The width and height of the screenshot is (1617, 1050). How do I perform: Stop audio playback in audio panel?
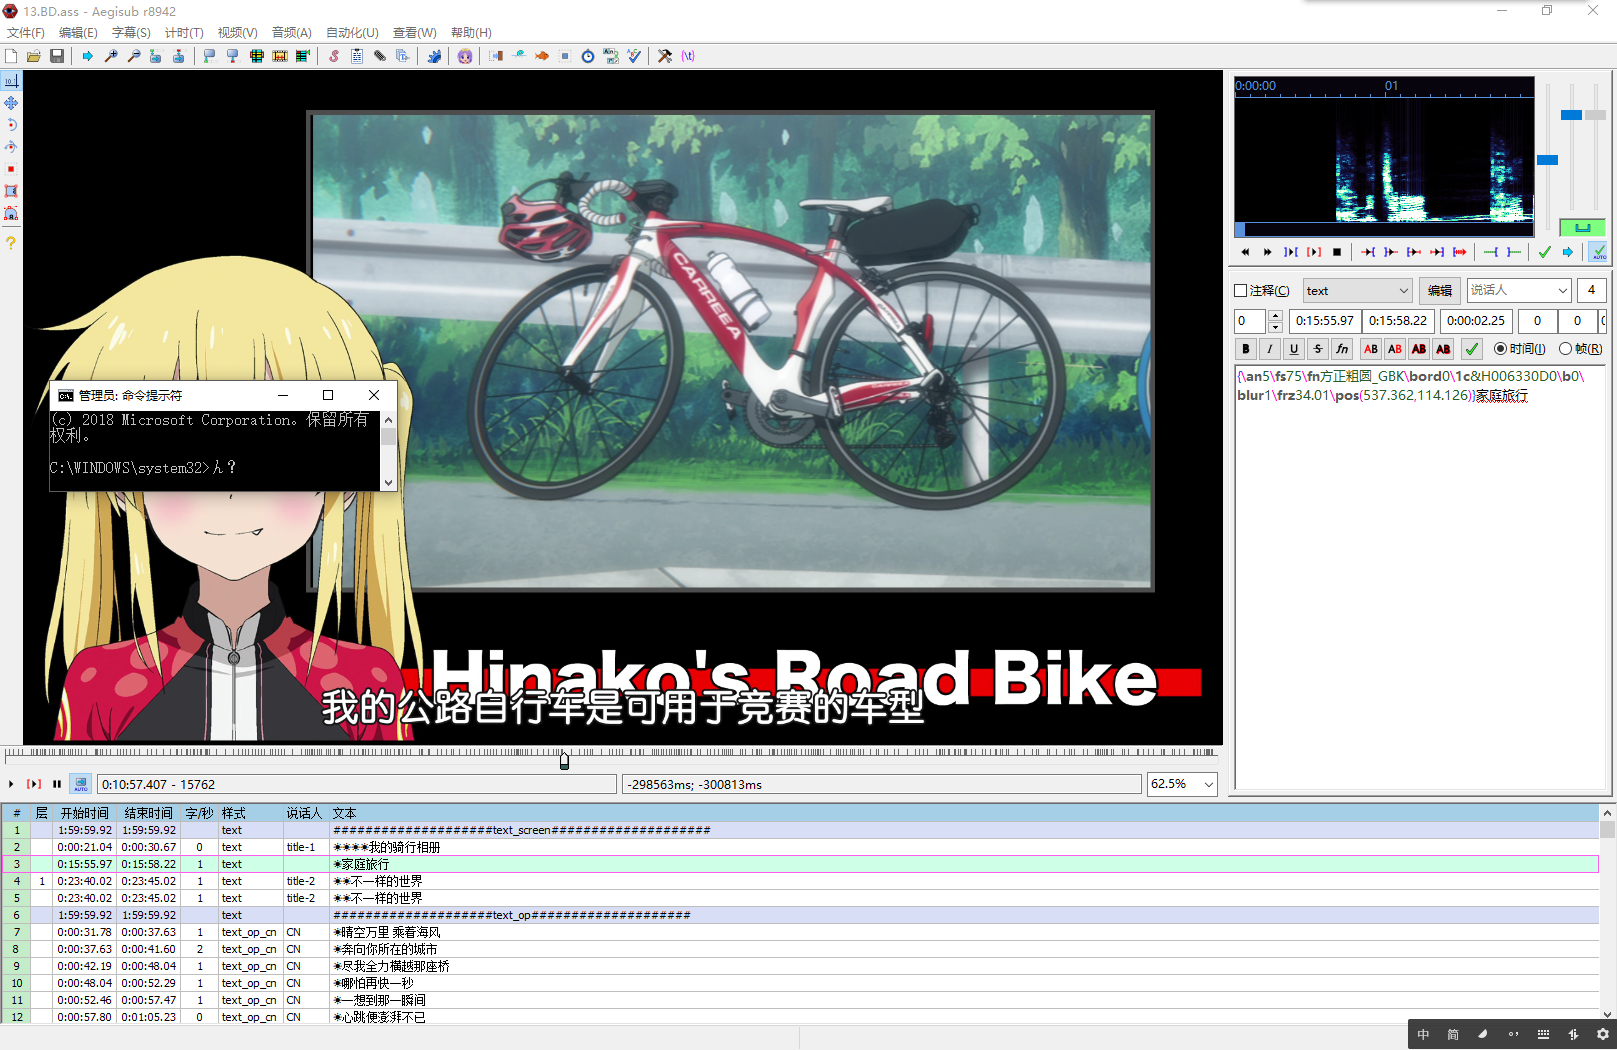[x=1337, y=252]
